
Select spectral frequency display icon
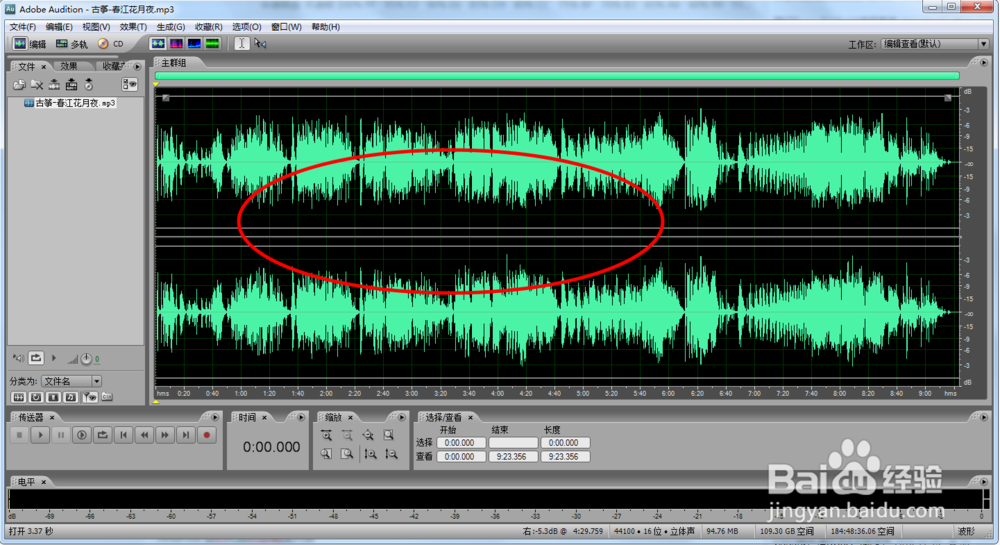tap(176, 43)
